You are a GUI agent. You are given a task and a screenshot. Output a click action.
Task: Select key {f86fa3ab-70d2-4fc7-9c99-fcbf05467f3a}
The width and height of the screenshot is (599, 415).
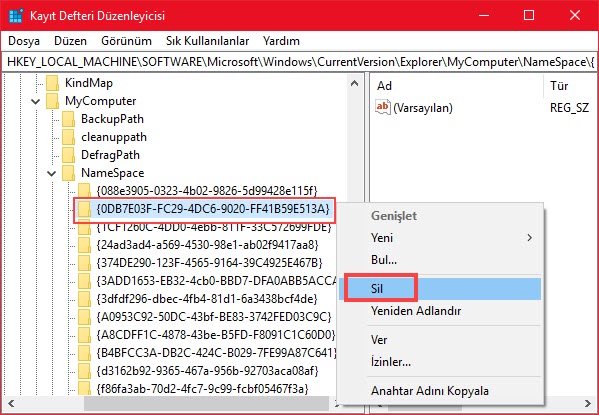(202, 389)
